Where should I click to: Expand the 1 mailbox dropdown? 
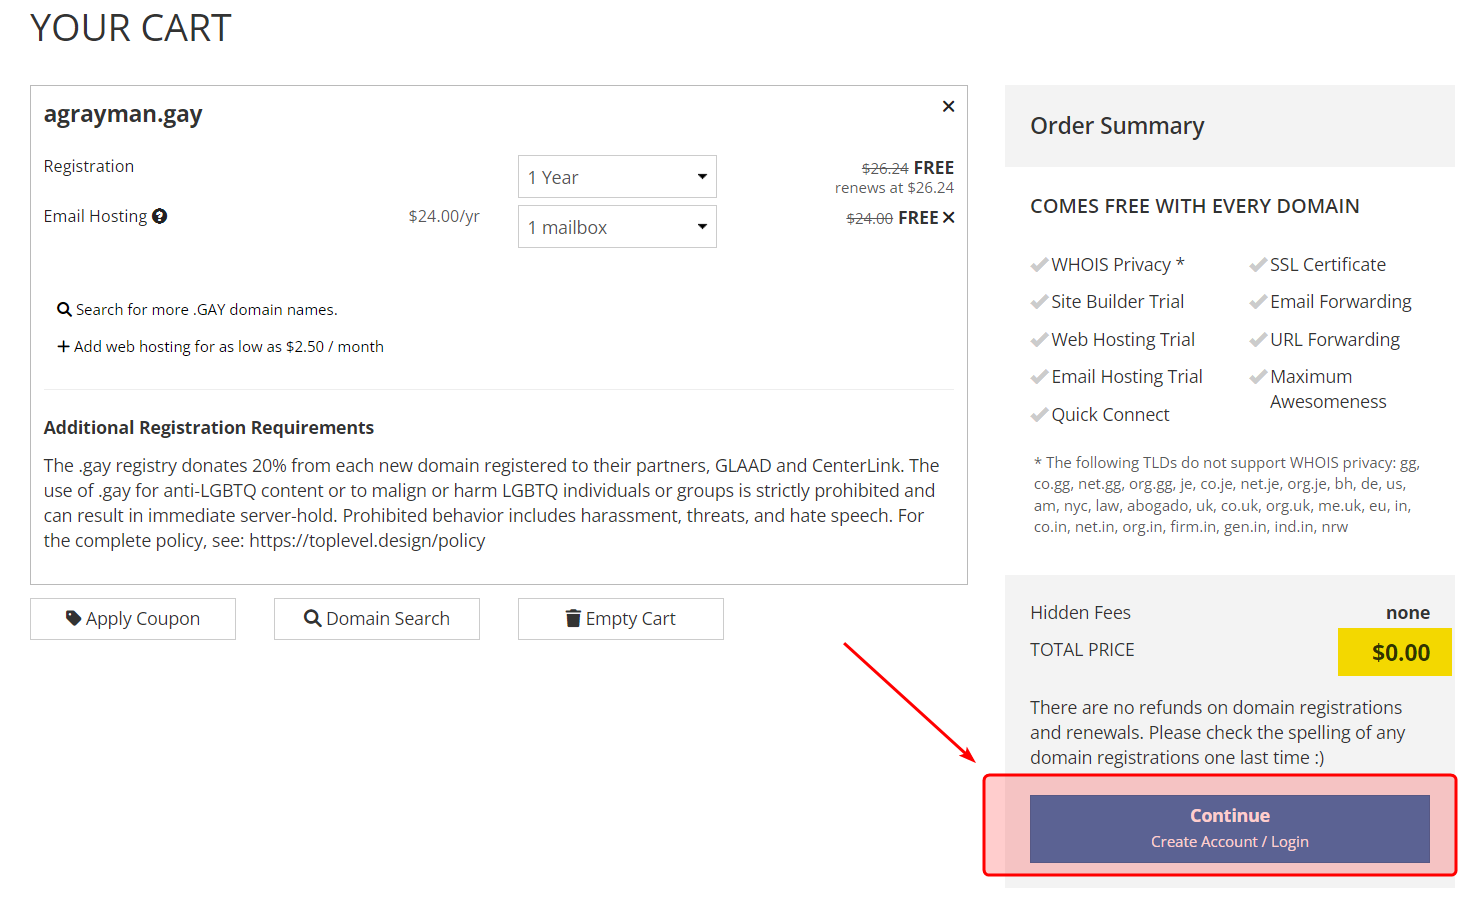click(617, 227)
